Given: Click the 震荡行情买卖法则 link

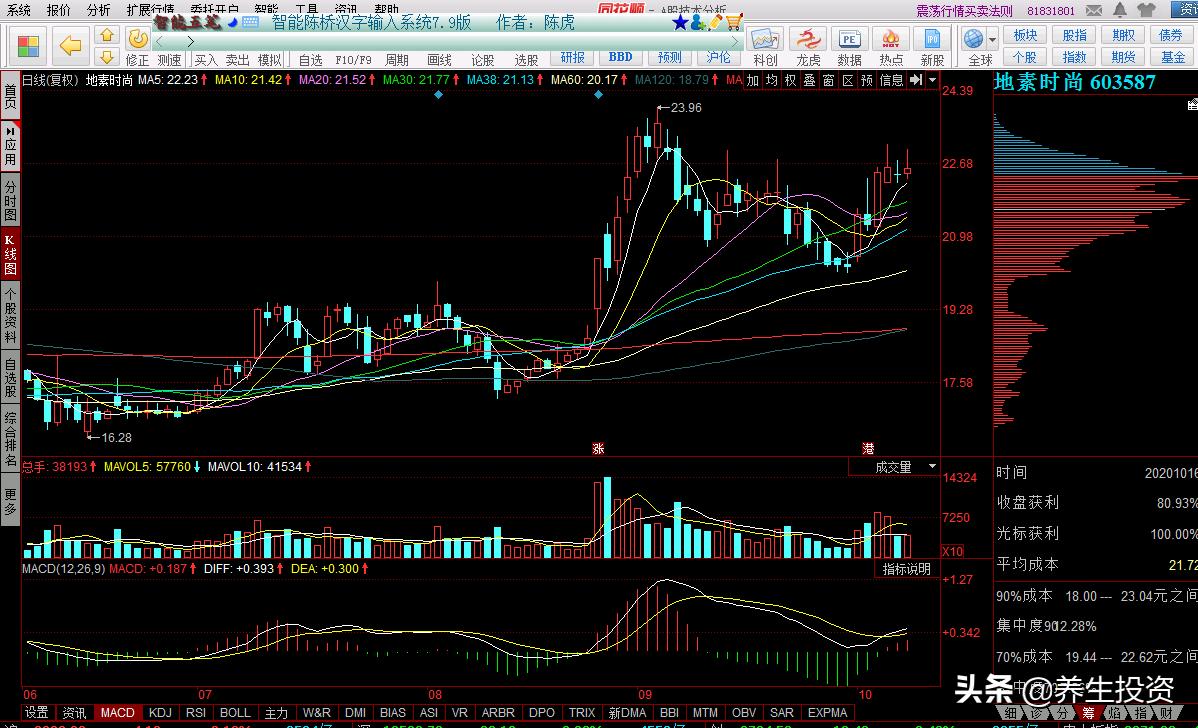Looking at the screenshot, I should 965,11.
